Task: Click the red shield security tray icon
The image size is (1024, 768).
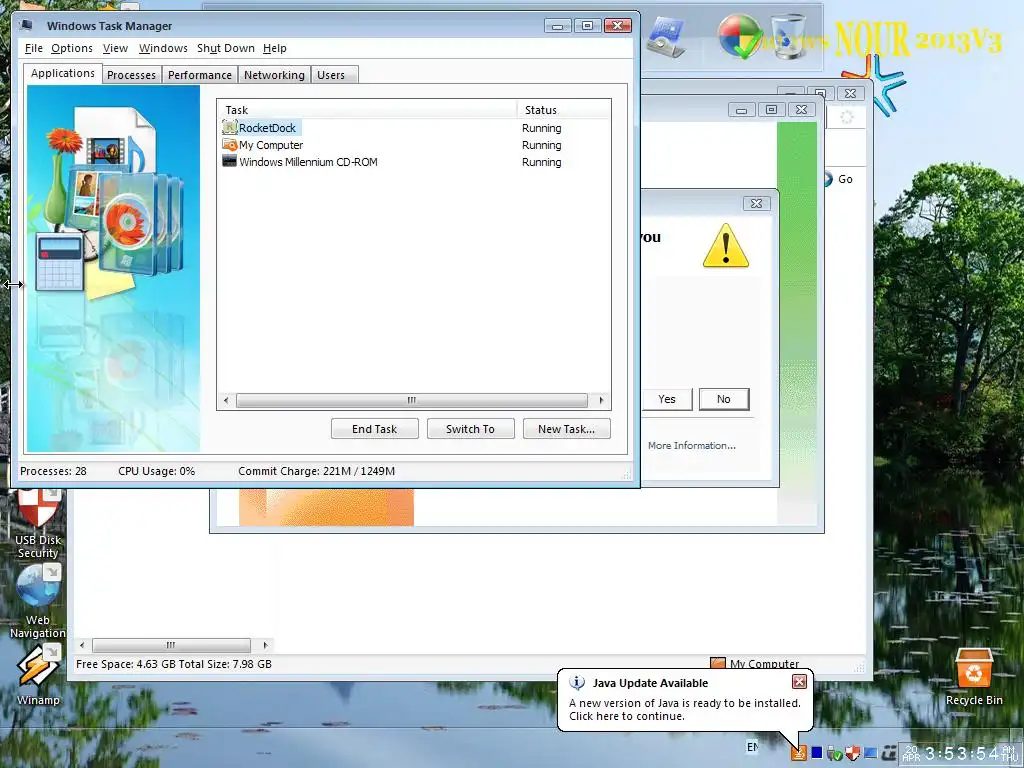Action: [x=852, y=753]
